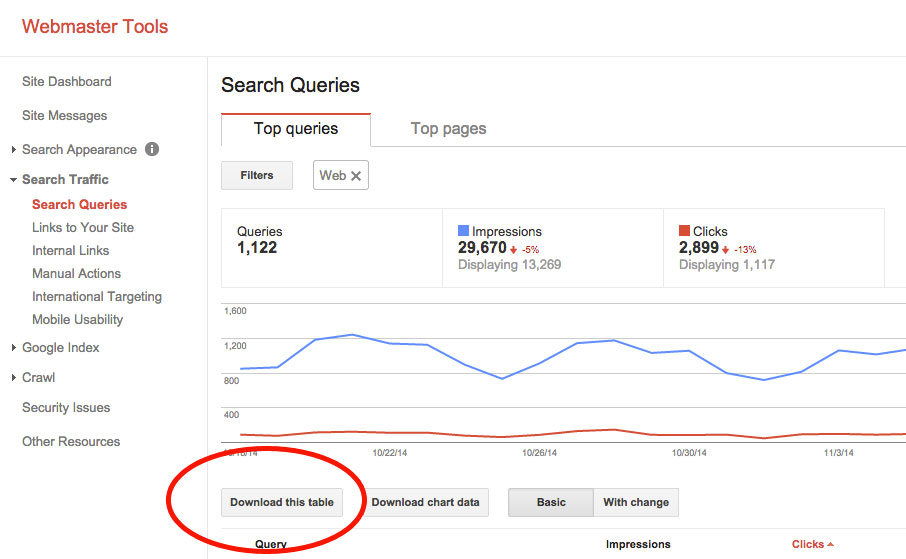Image resolution: width=906 pixels, height=559 pixels.
Task: Expand the Crawl section
Action: 13,378
